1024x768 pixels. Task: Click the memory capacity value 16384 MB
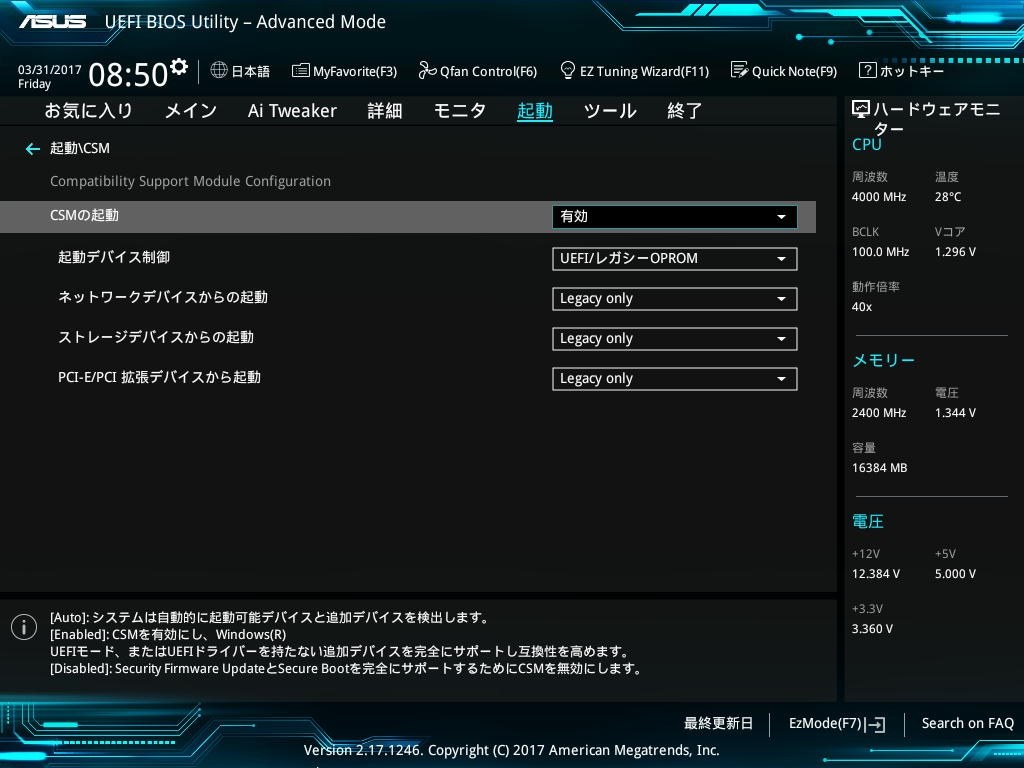coord(879,468)
